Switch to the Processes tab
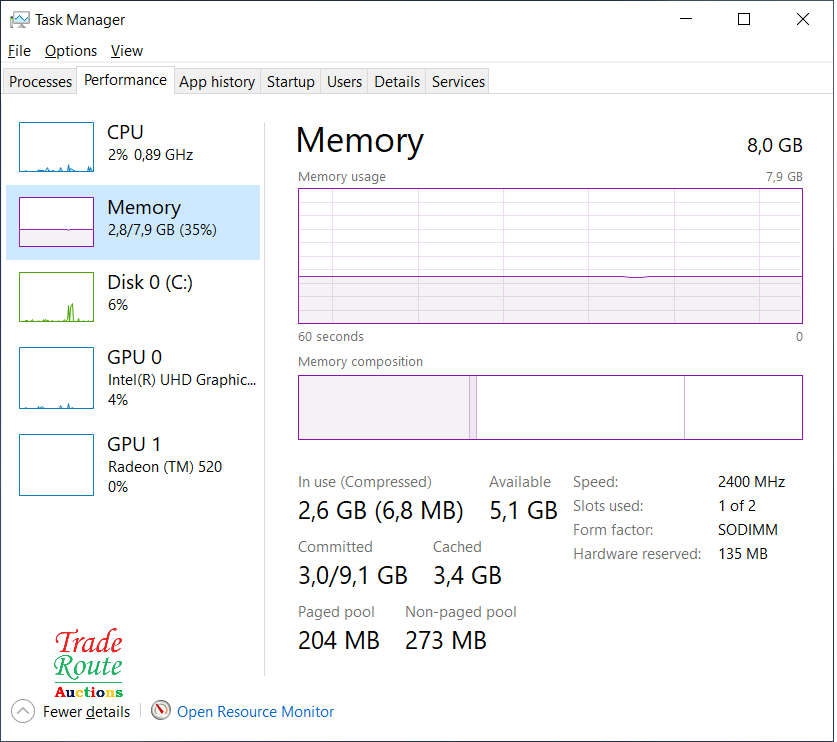 click(40, 82)
